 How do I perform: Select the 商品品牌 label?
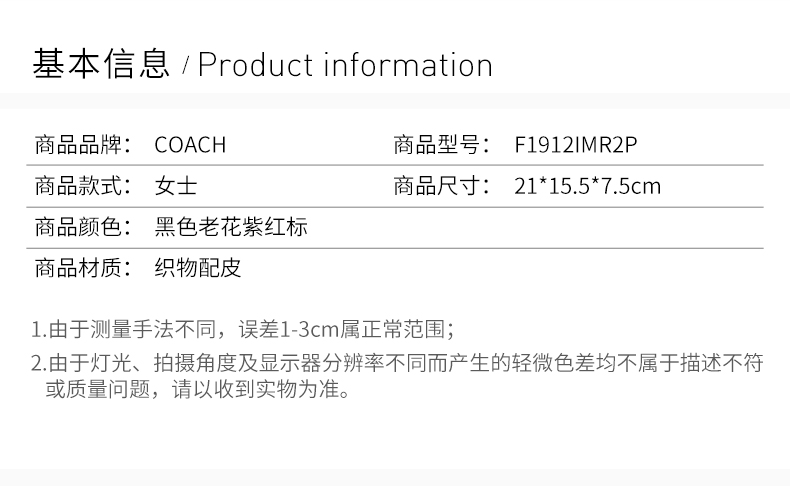(83, 145)
